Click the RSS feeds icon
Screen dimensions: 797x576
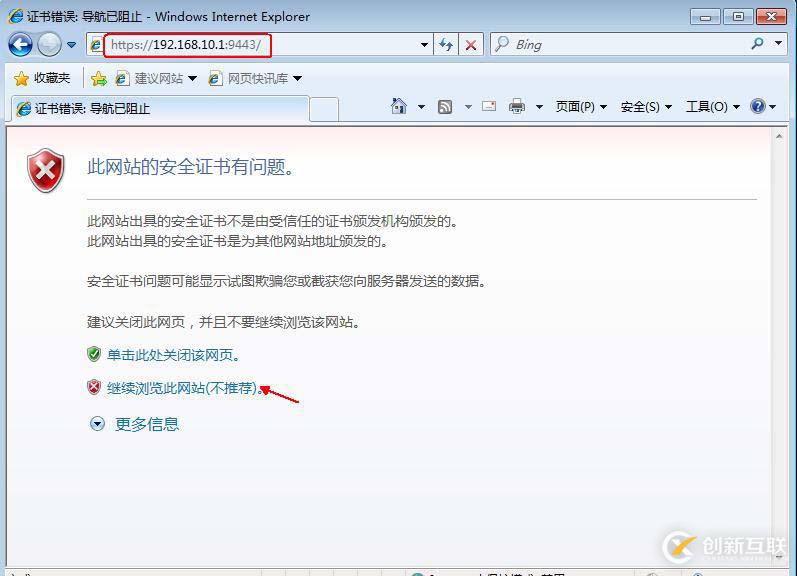coord(445,107)
